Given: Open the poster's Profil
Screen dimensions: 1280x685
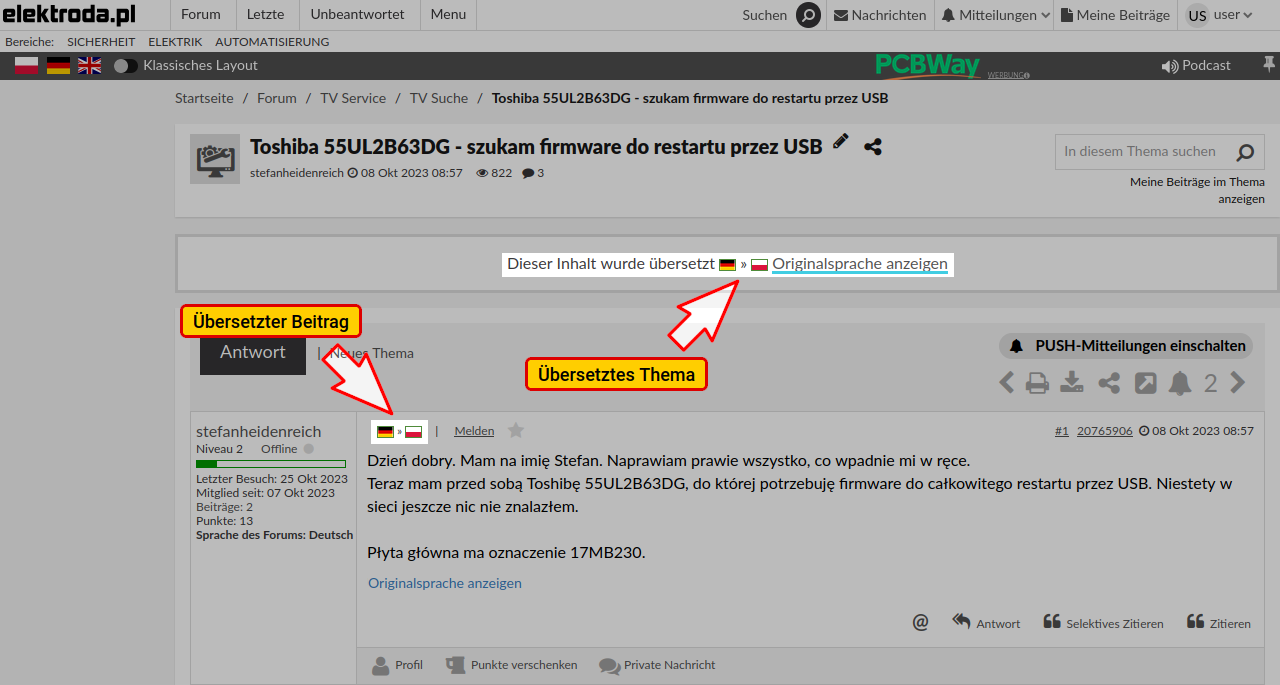Looking at the screenshot, I should 397,665.
